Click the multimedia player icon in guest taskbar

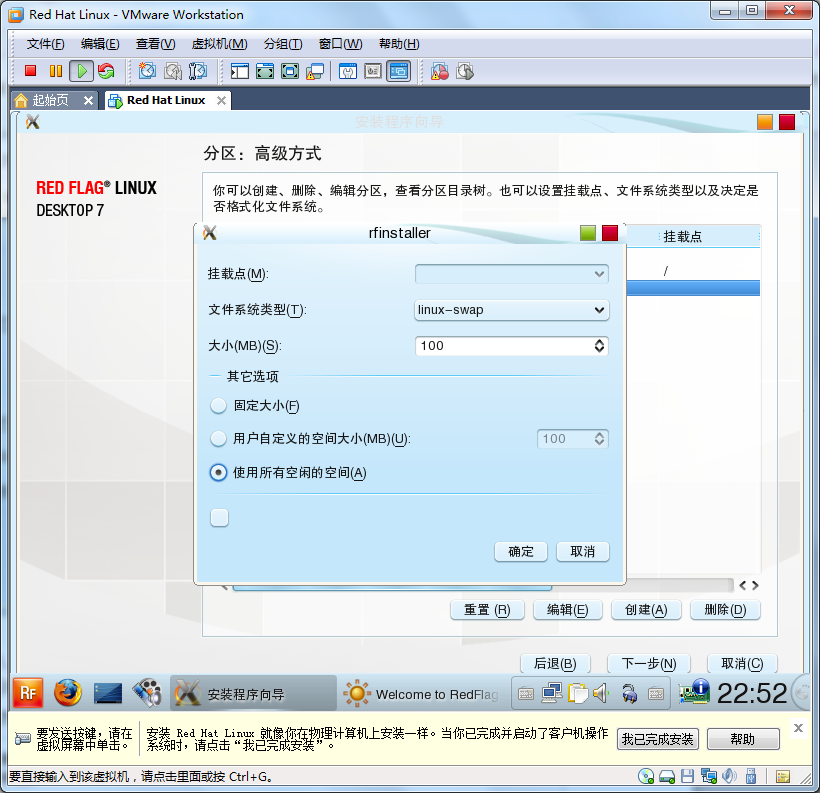(147, 693)
